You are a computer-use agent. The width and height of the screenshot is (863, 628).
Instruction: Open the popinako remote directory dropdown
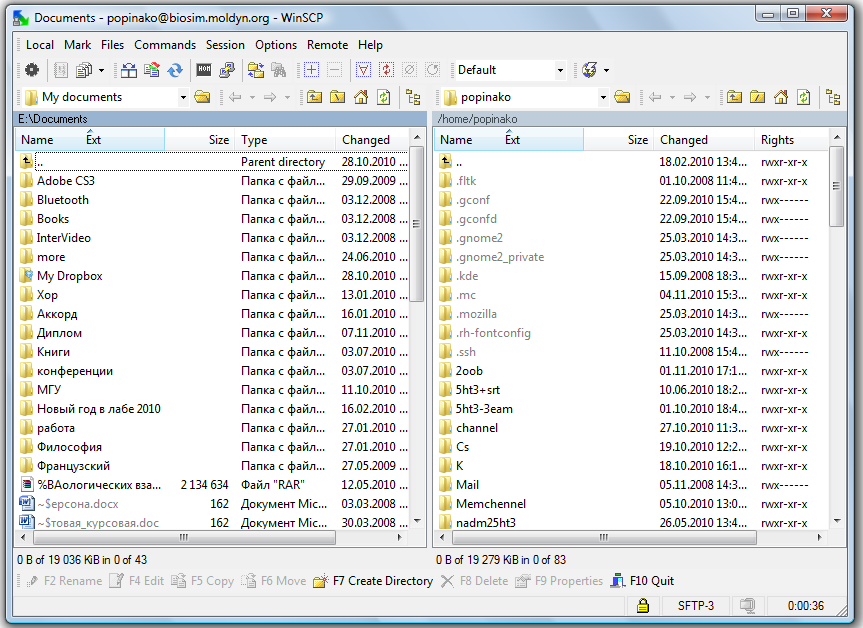tap(603, 98)
